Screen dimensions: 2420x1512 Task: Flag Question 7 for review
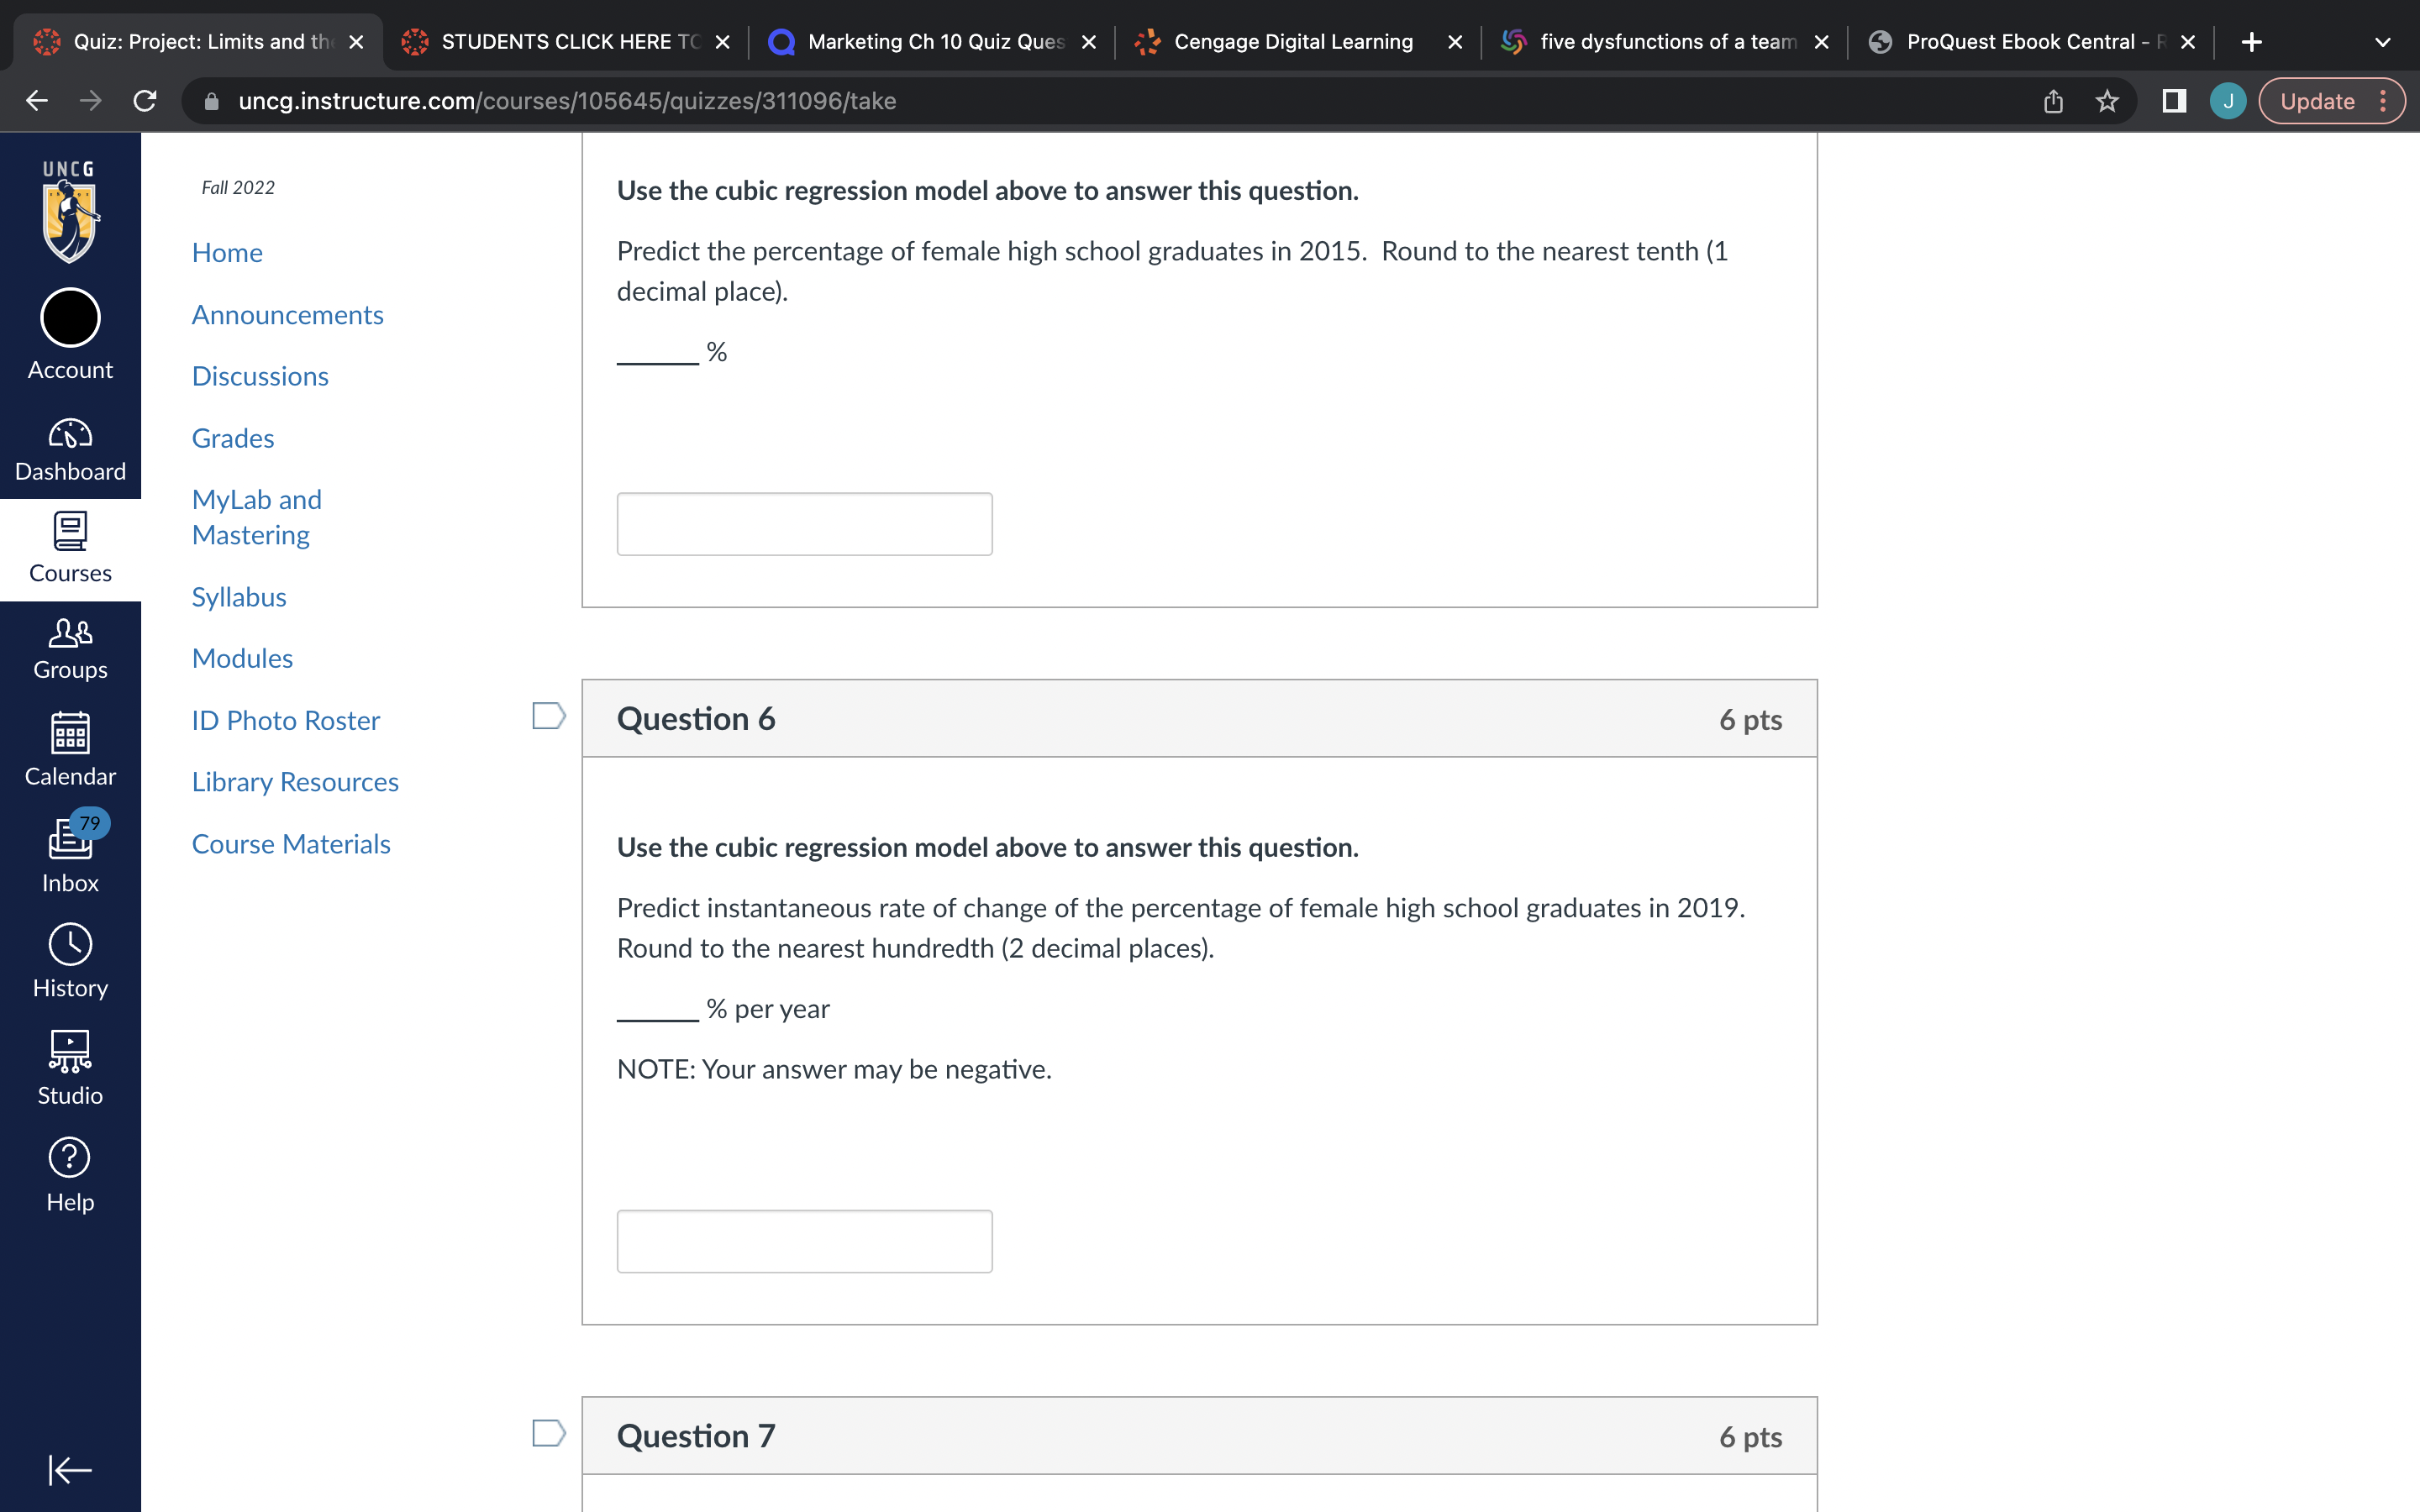547,1433
